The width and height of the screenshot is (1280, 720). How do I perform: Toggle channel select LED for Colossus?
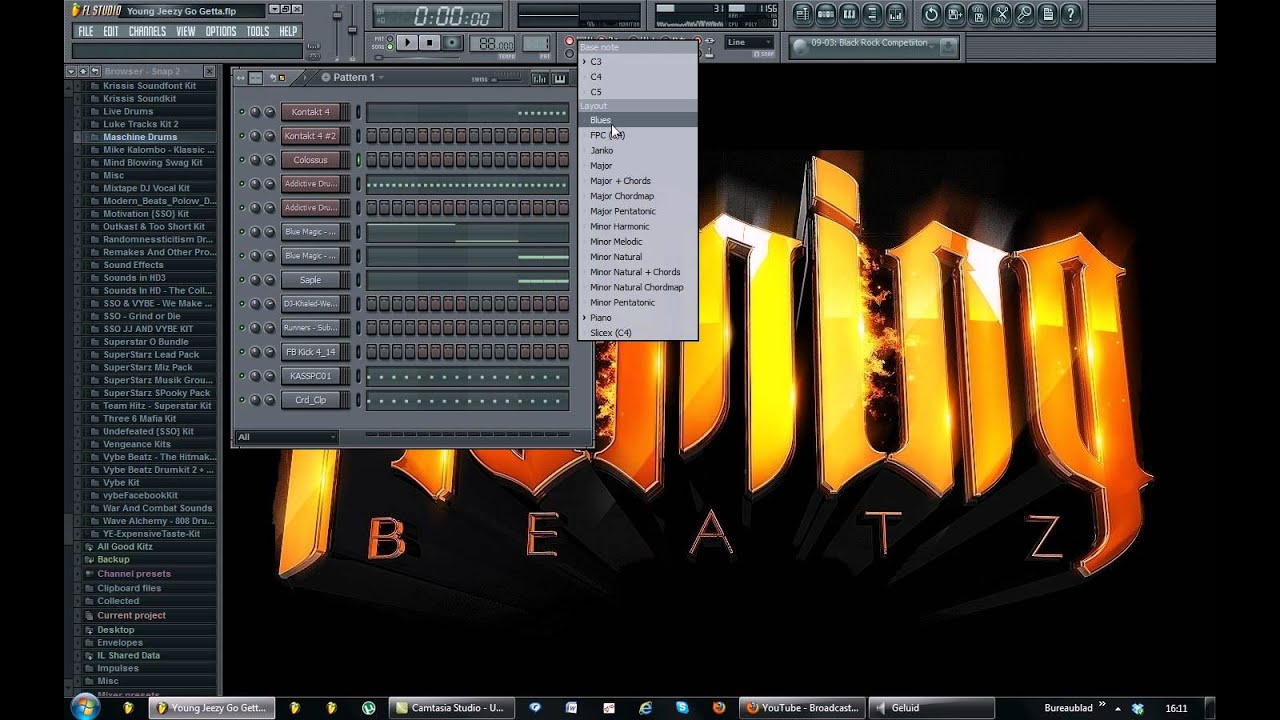tap(358, 160)
